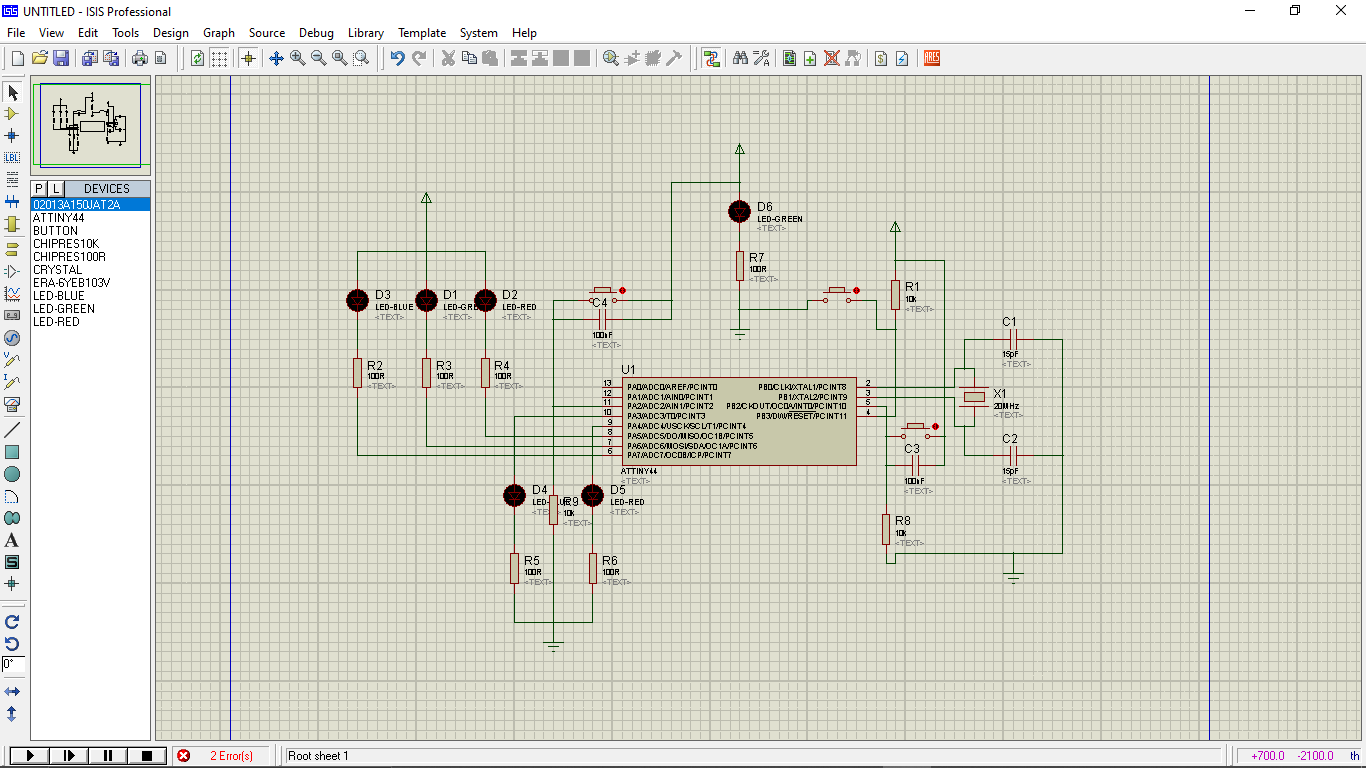Open the Debug menu
Viewport: 1366px width, 768px height.
(316, 33)
